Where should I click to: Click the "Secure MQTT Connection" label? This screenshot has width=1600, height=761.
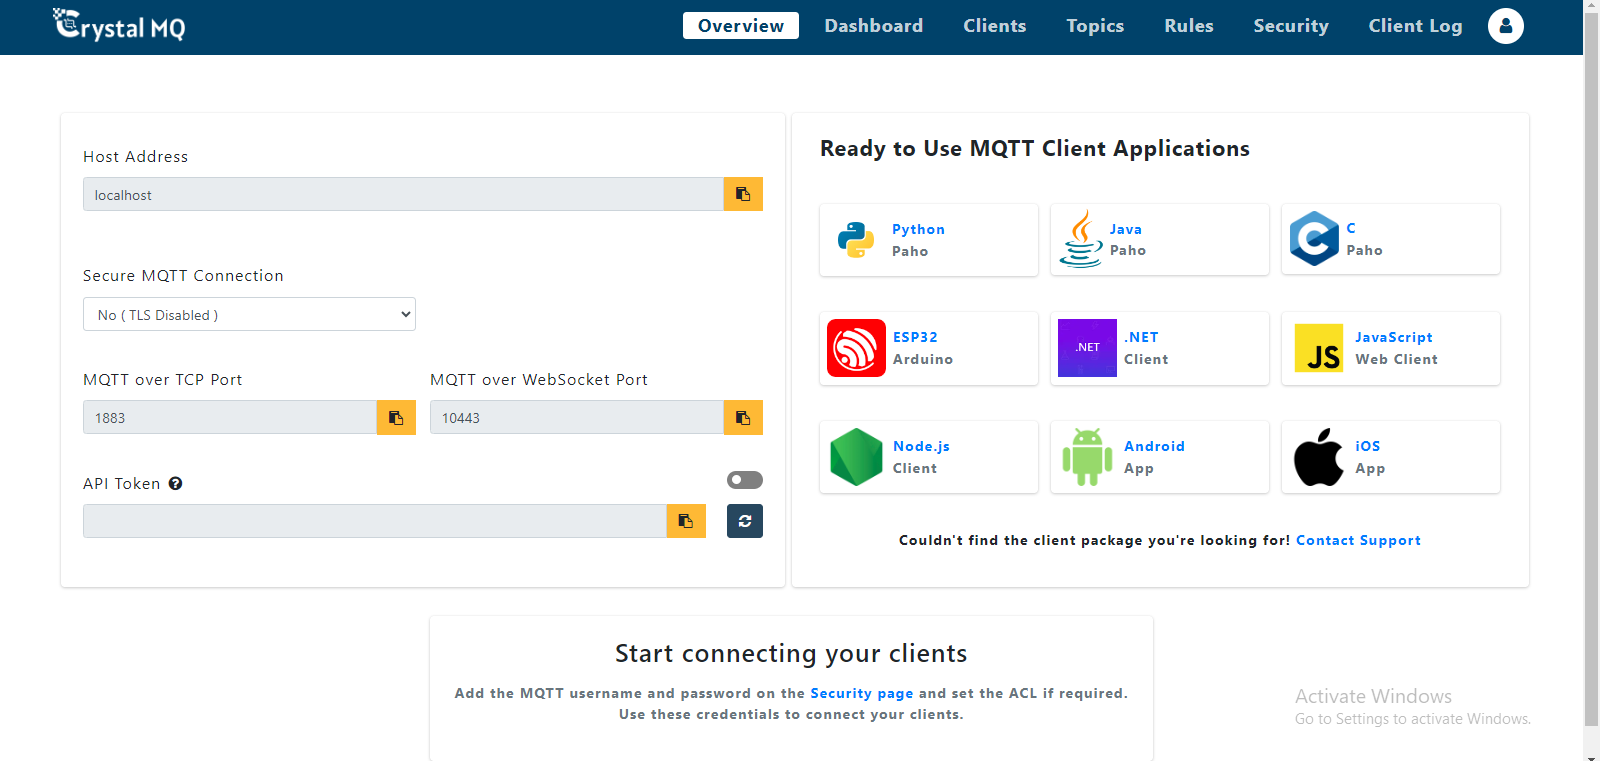183,275
